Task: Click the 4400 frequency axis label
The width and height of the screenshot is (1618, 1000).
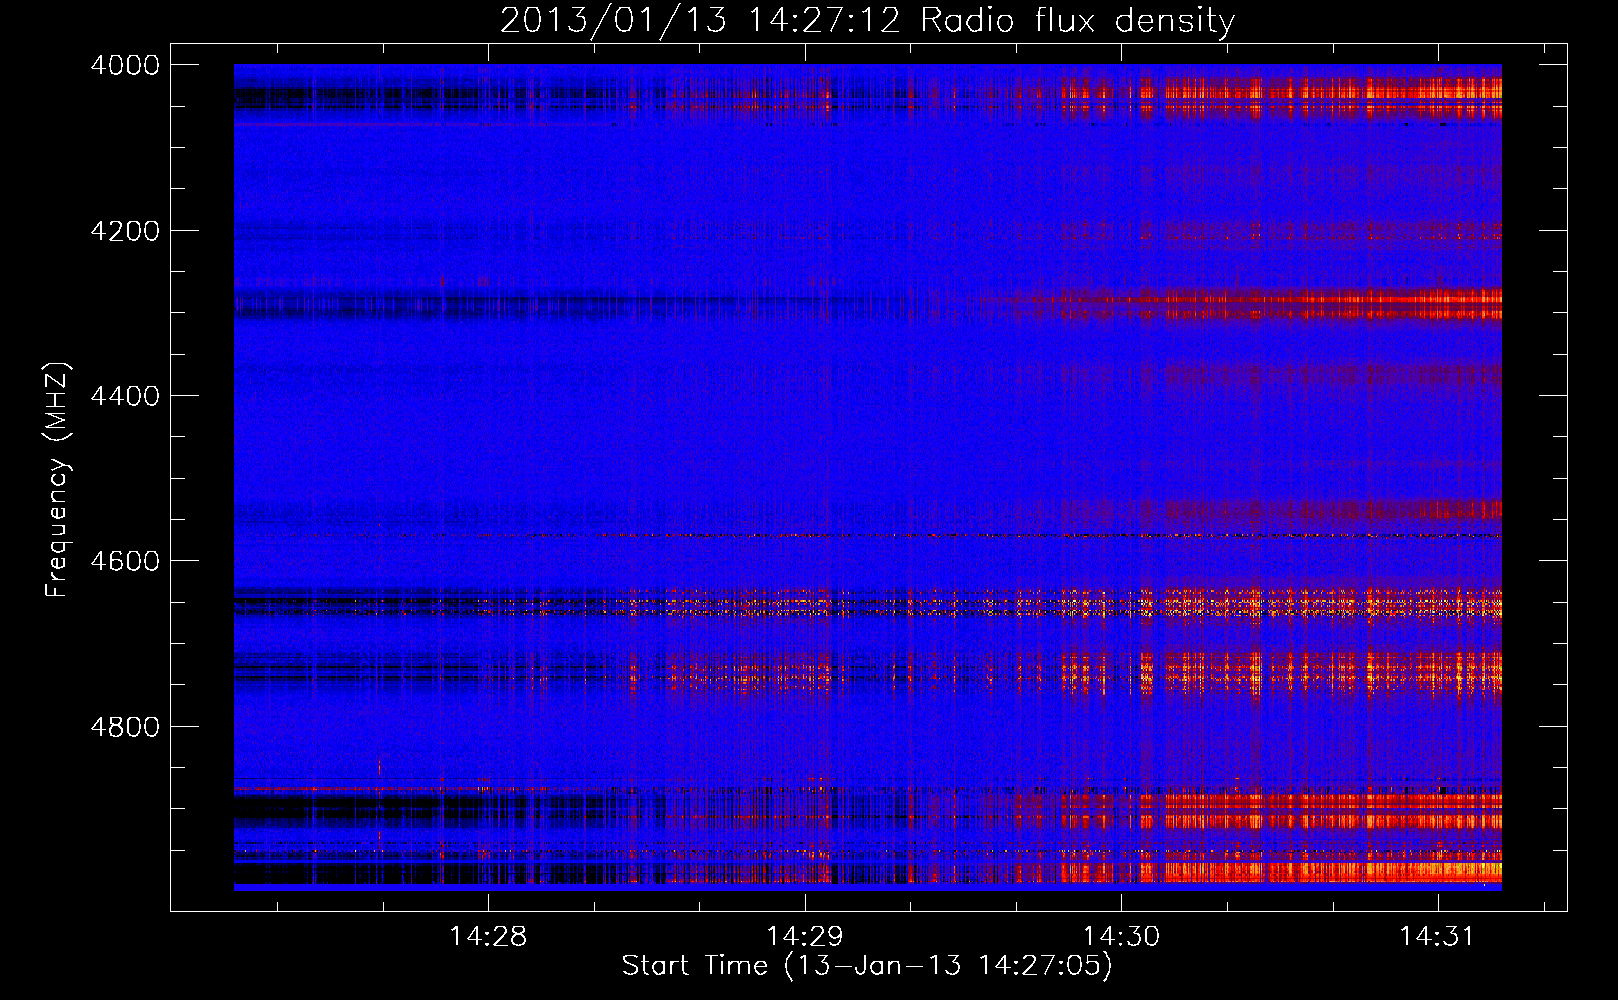Action: point(125,396)
